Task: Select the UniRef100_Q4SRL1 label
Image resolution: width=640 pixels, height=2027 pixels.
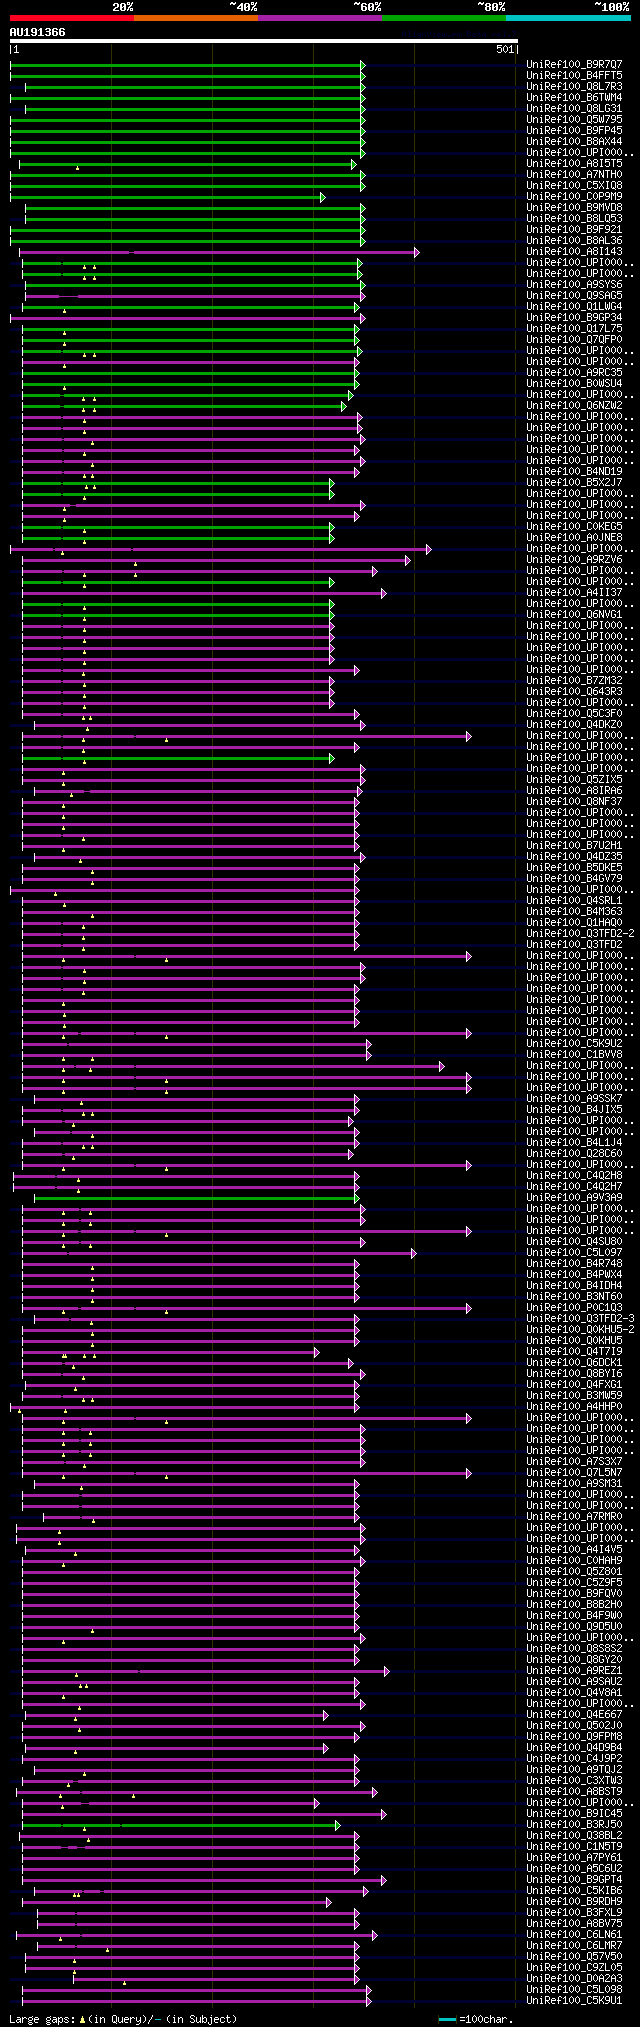Action: 574,901
